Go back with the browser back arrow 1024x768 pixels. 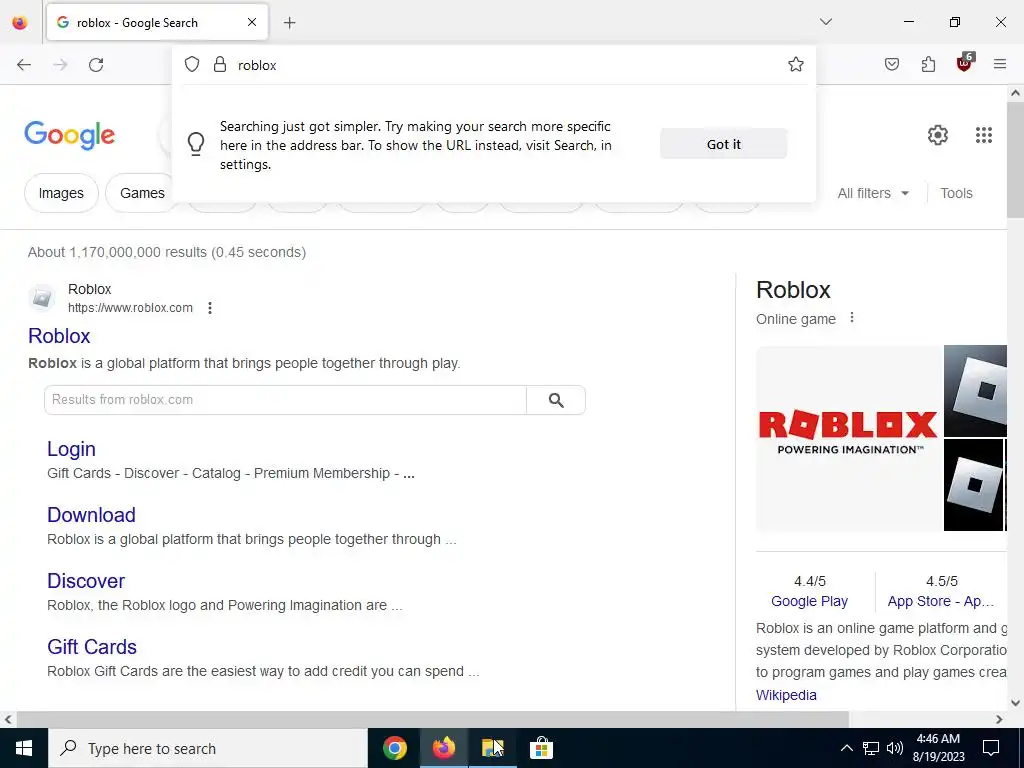(24, 65)
